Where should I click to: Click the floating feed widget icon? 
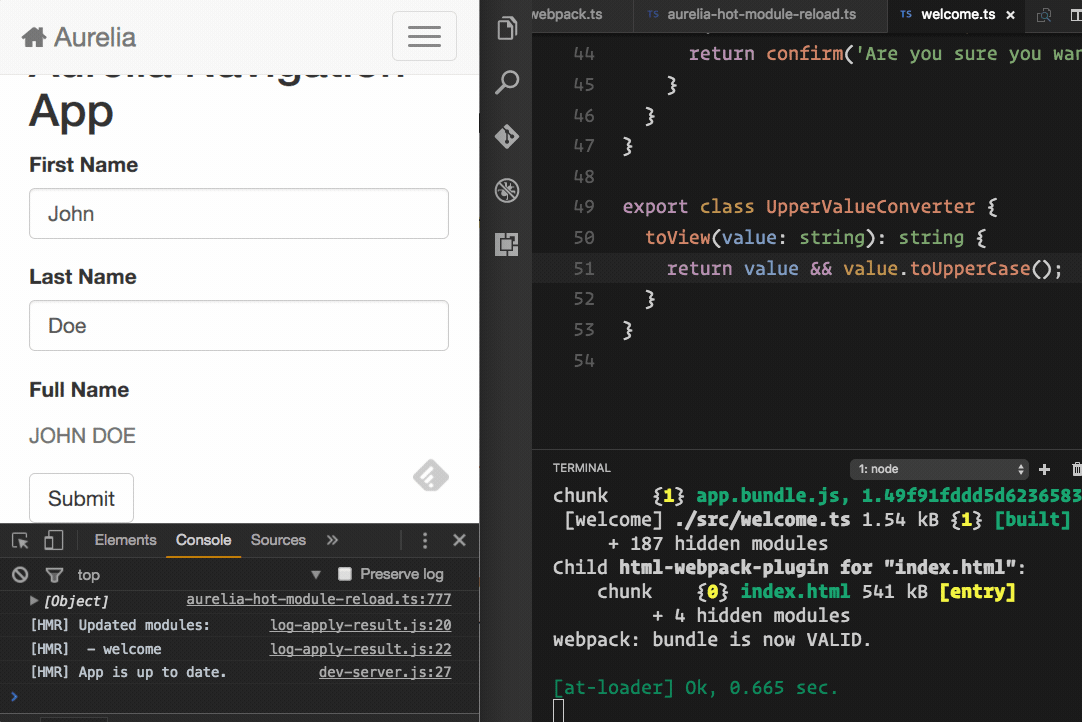click(x=431, y=476)
